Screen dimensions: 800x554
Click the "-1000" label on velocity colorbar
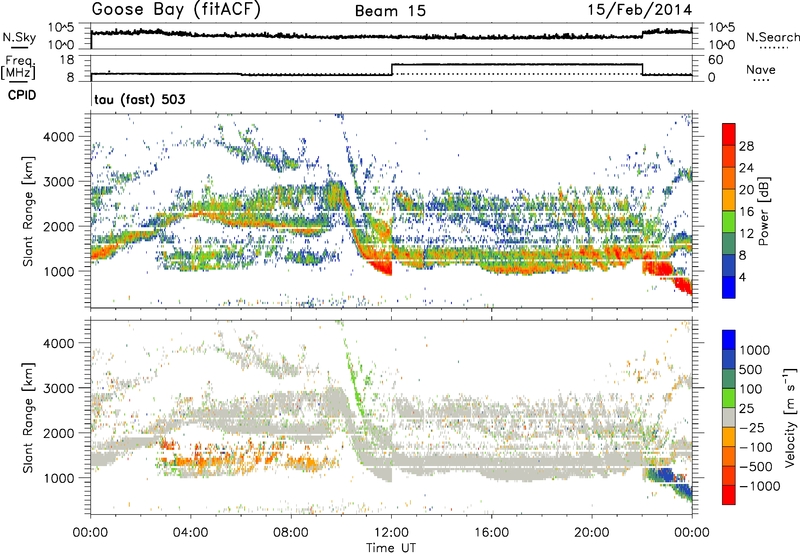760,486
